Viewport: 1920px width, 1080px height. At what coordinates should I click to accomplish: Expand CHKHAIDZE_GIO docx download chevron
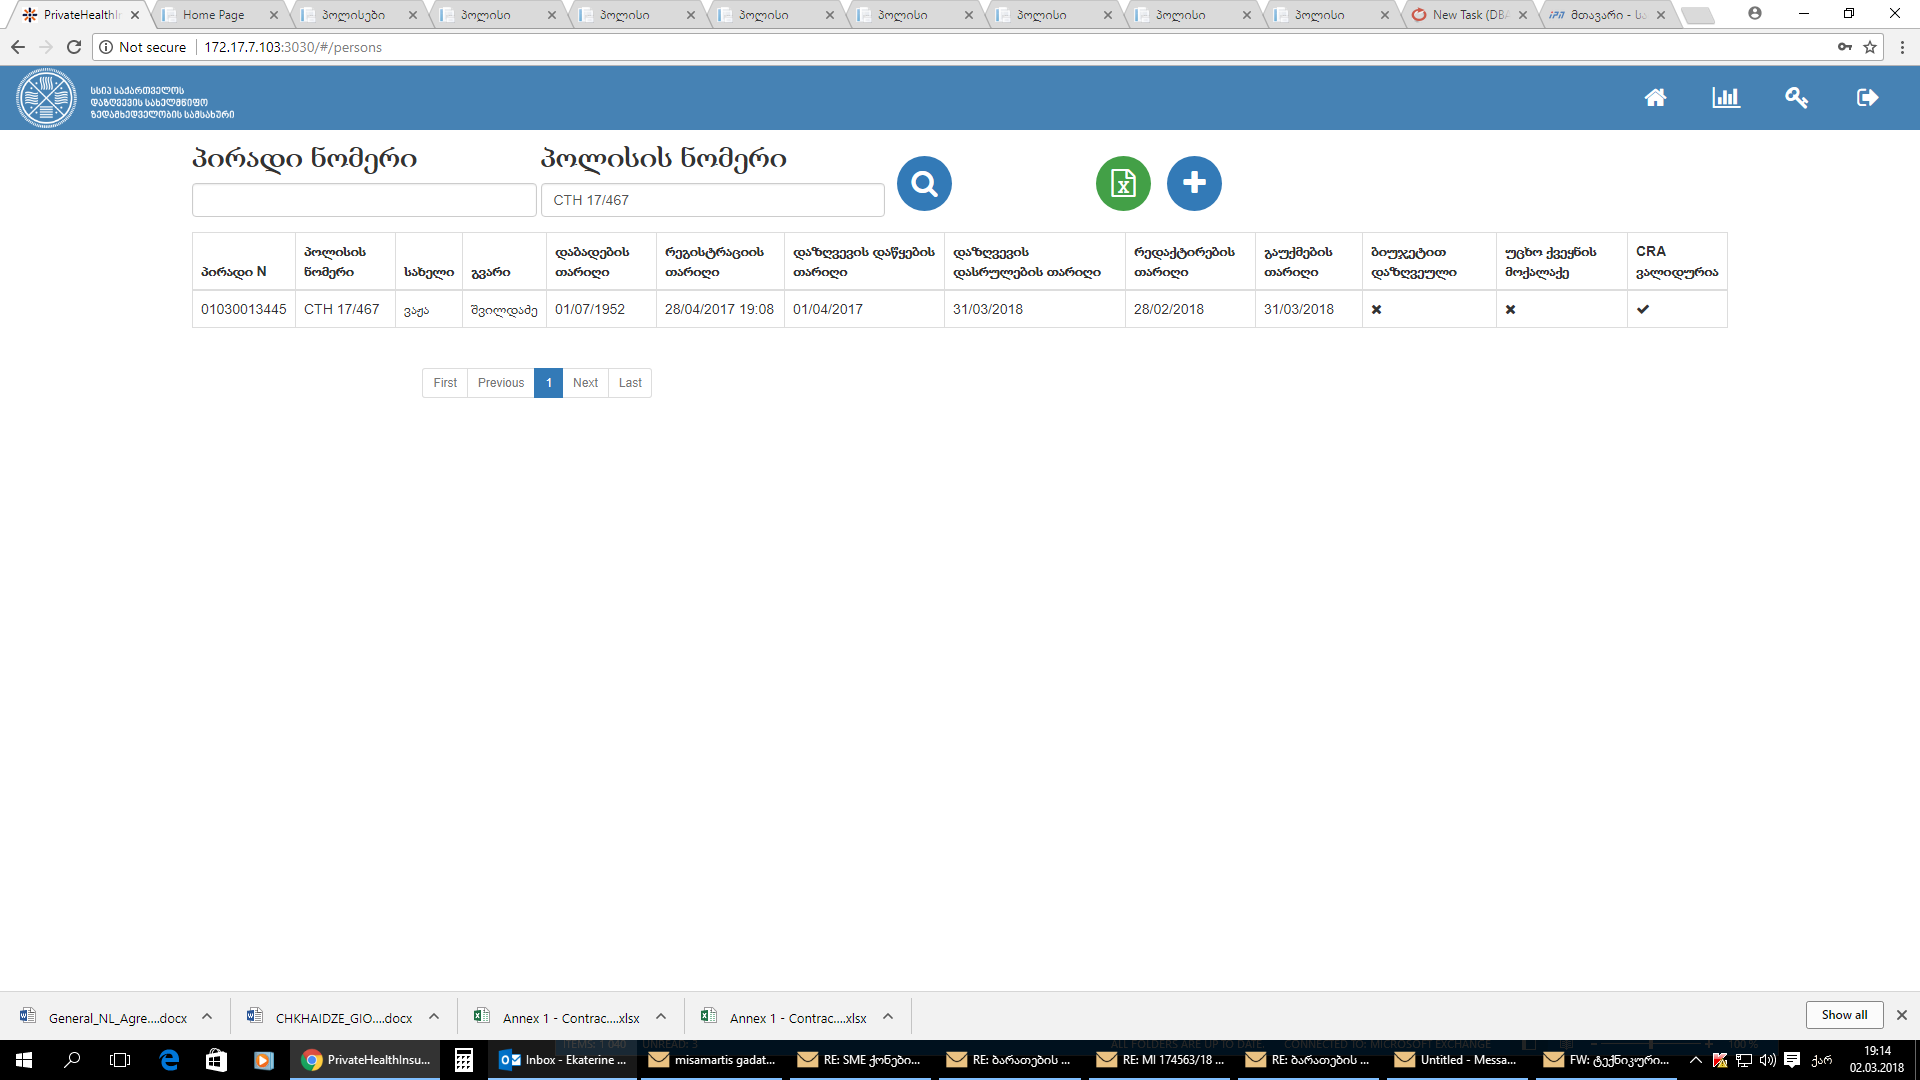[x=434, y=1017]
